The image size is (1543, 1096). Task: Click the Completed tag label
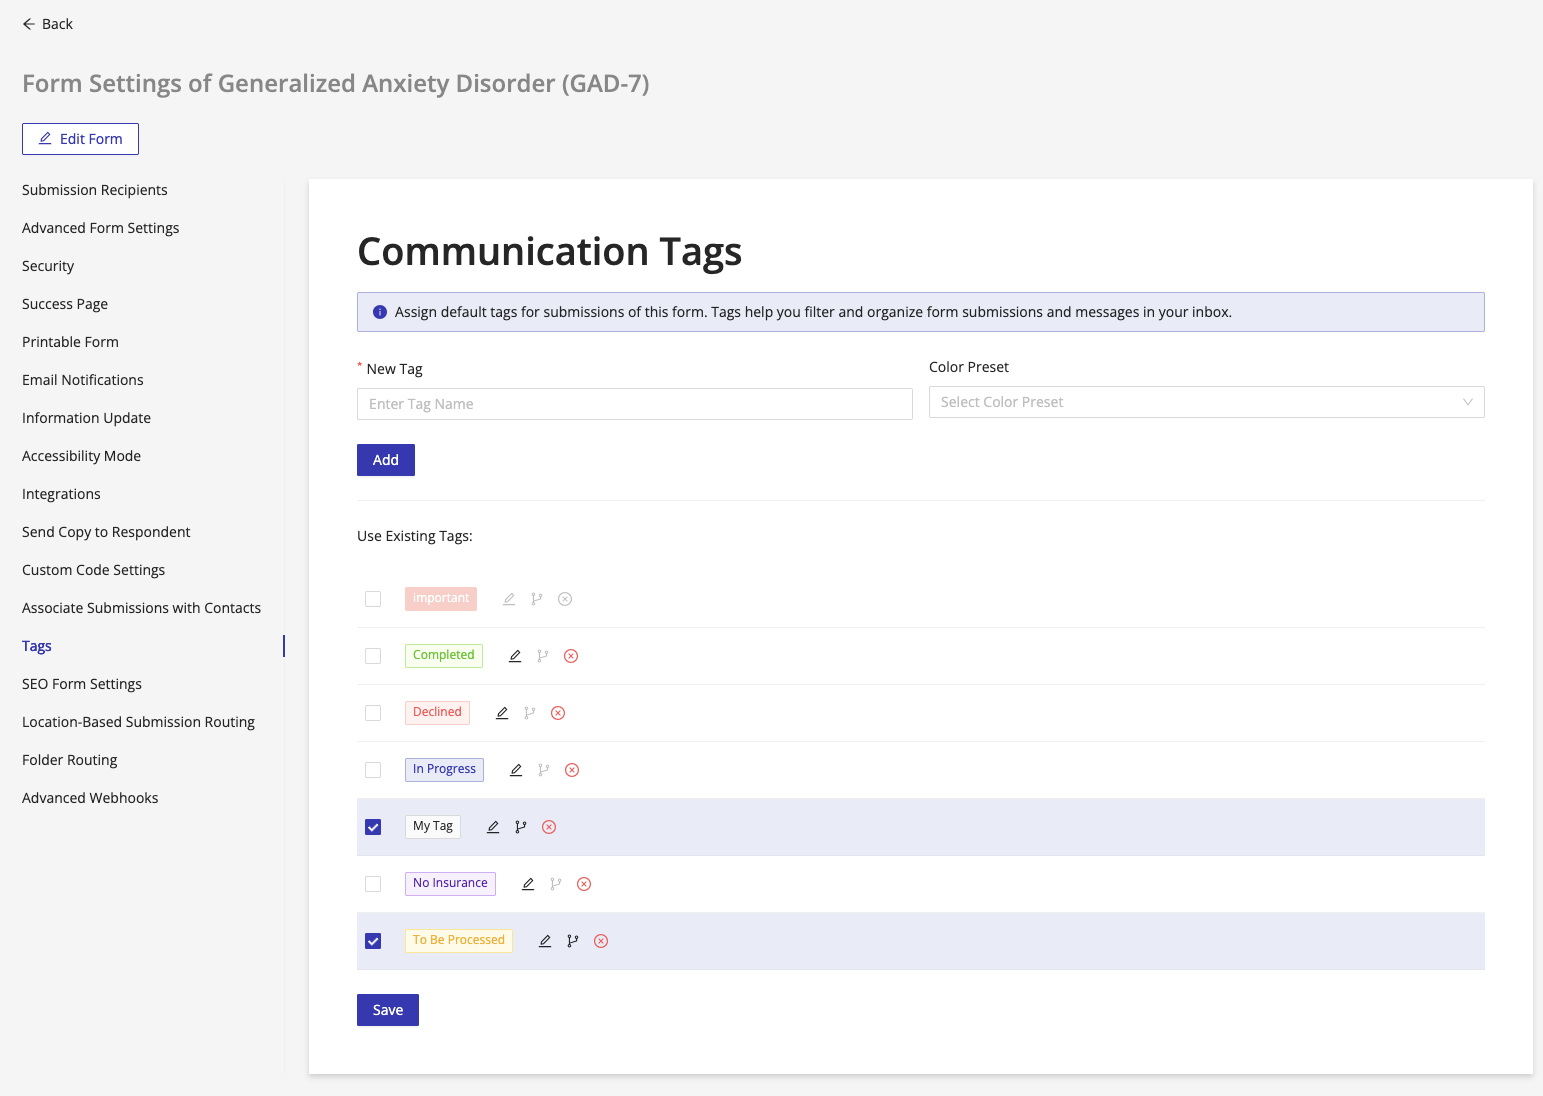(x=444, y=656)
